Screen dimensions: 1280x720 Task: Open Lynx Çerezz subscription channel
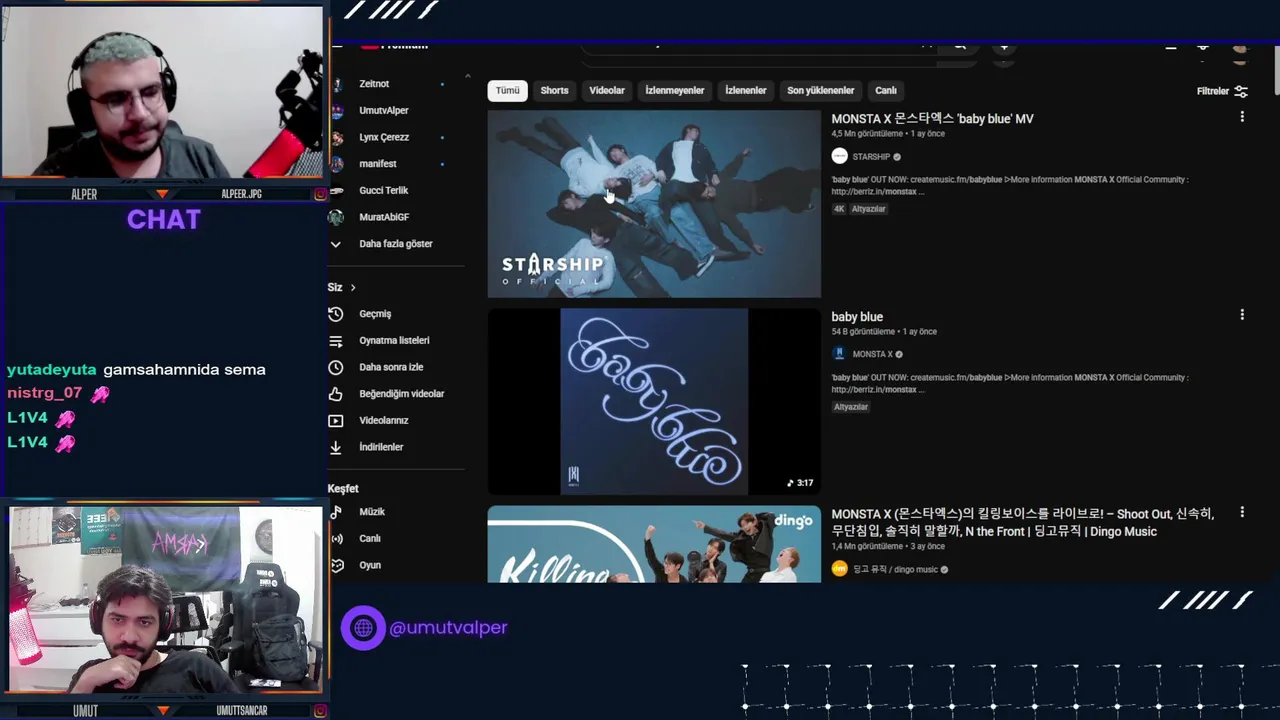(384, 137)
